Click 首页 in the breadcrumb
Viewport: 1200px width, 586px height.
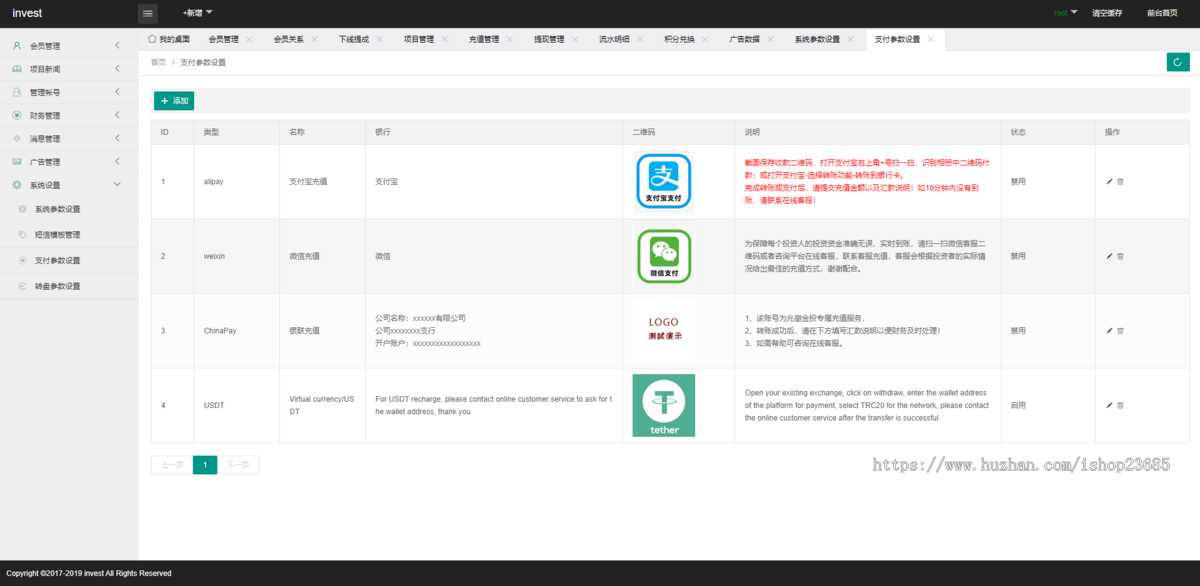158,62
